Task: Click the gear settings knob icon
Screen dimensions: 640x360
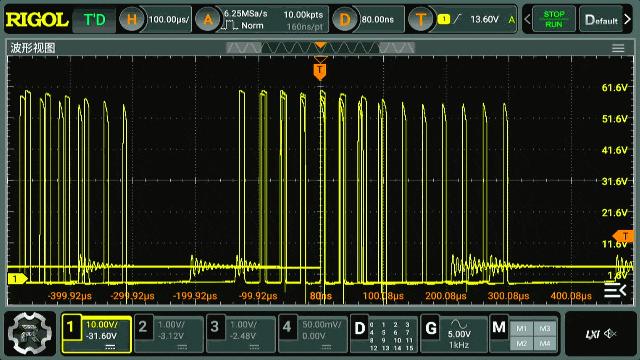Action: pyautogui.click(x=30, y=333)
